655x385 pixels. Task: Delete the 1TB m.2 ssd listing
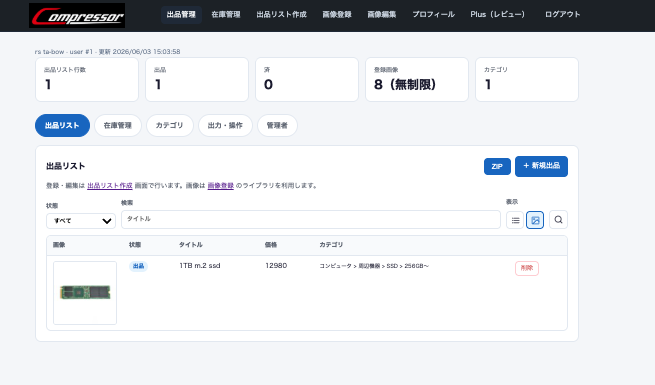point(527,268)
